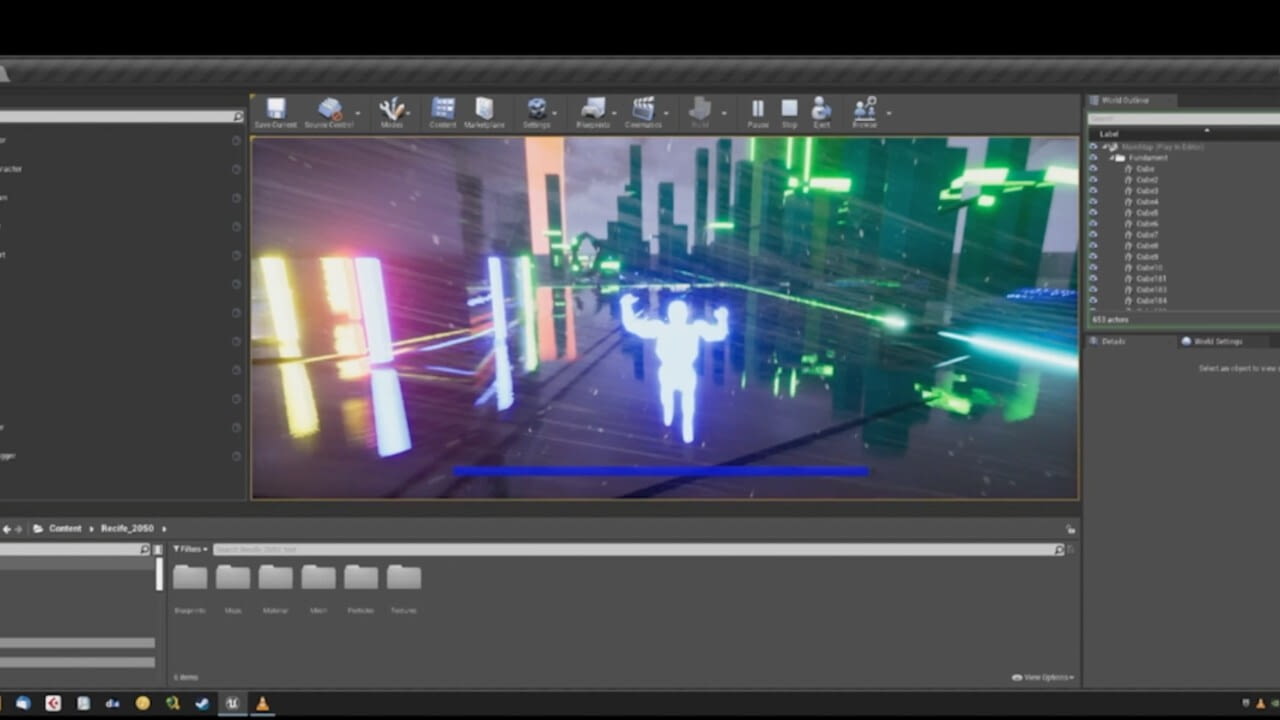The height and width of the screenshot is (720, 1280).
Task: Click the VLC cone icon in the taskbar
Action: [x=262, y=703]
